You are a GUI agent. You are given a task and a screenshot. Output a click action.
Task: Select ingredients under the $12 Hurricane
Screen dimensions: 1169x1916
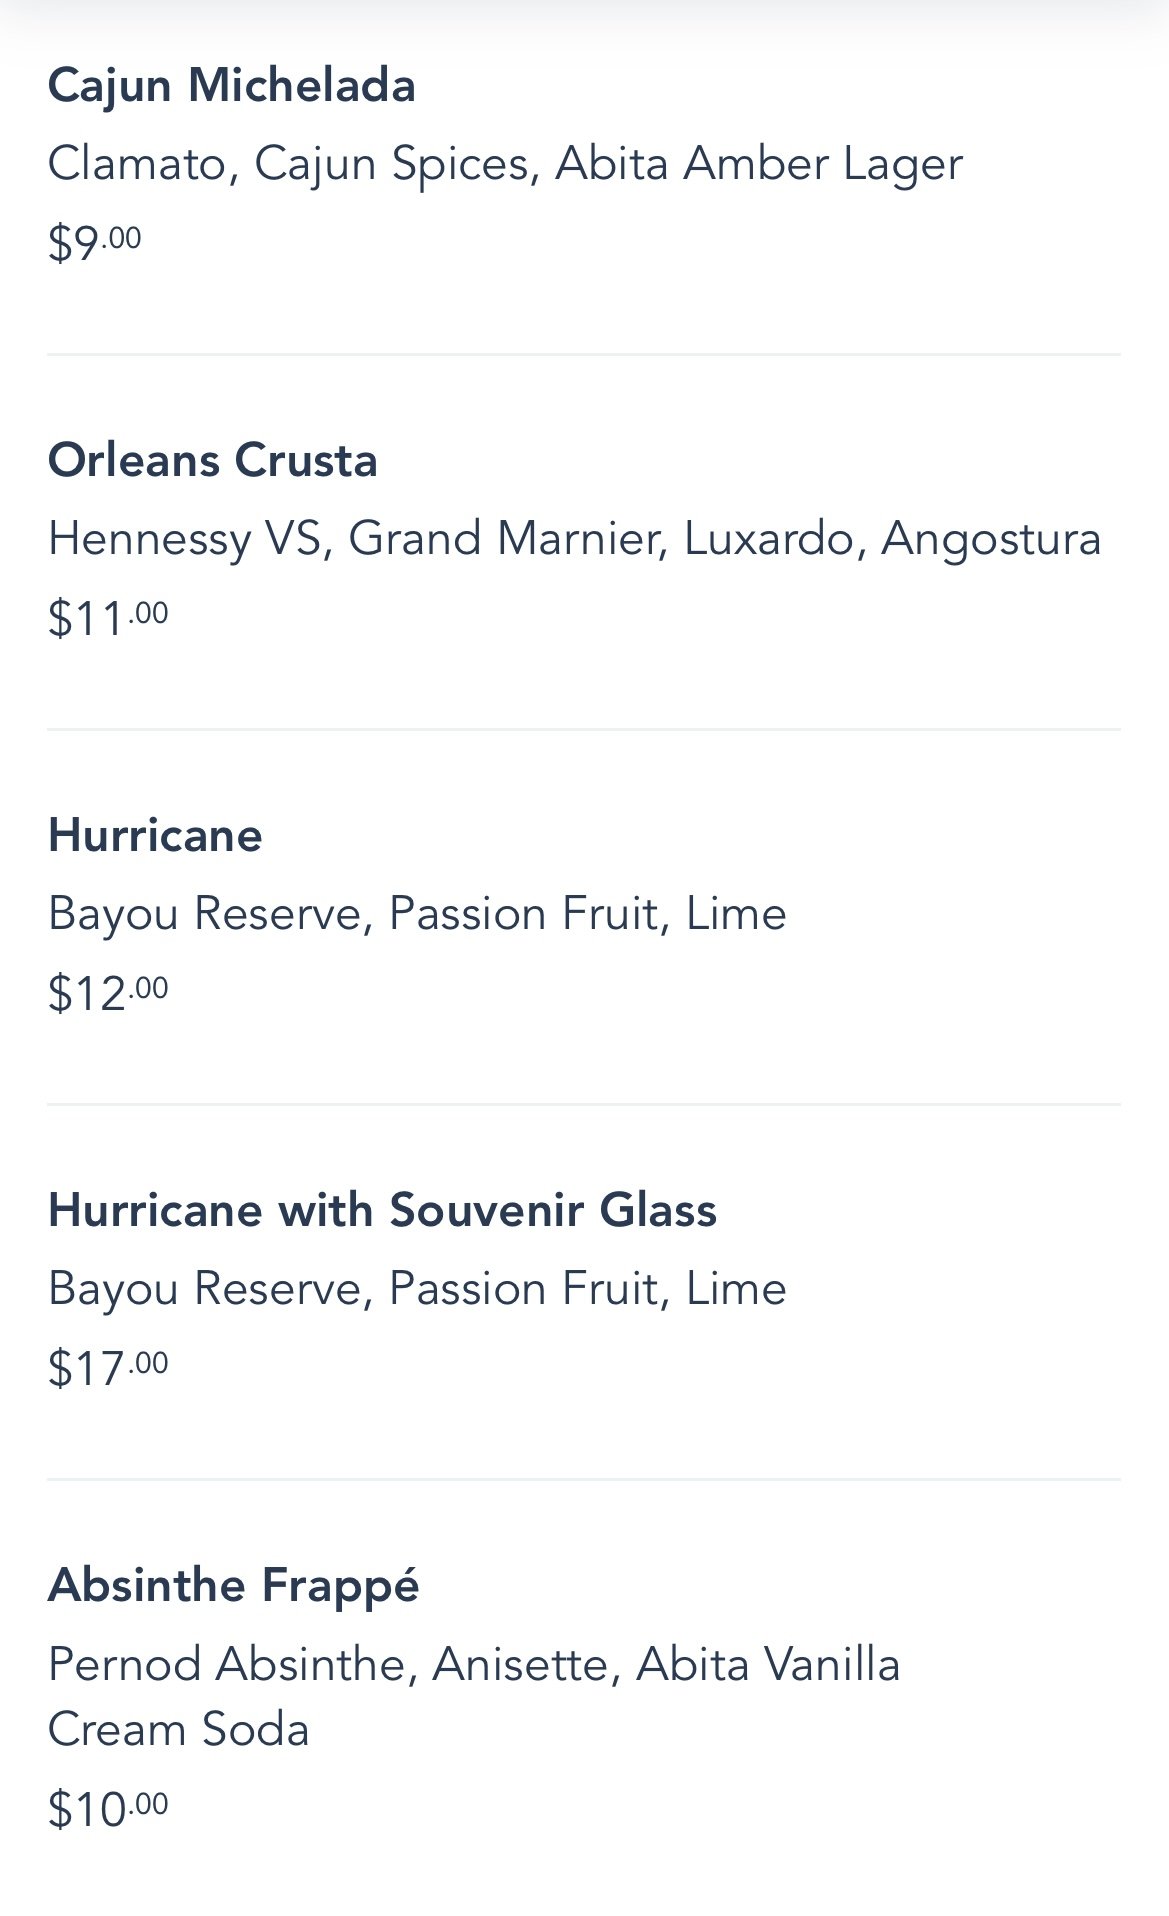click(x=417, y=914)
